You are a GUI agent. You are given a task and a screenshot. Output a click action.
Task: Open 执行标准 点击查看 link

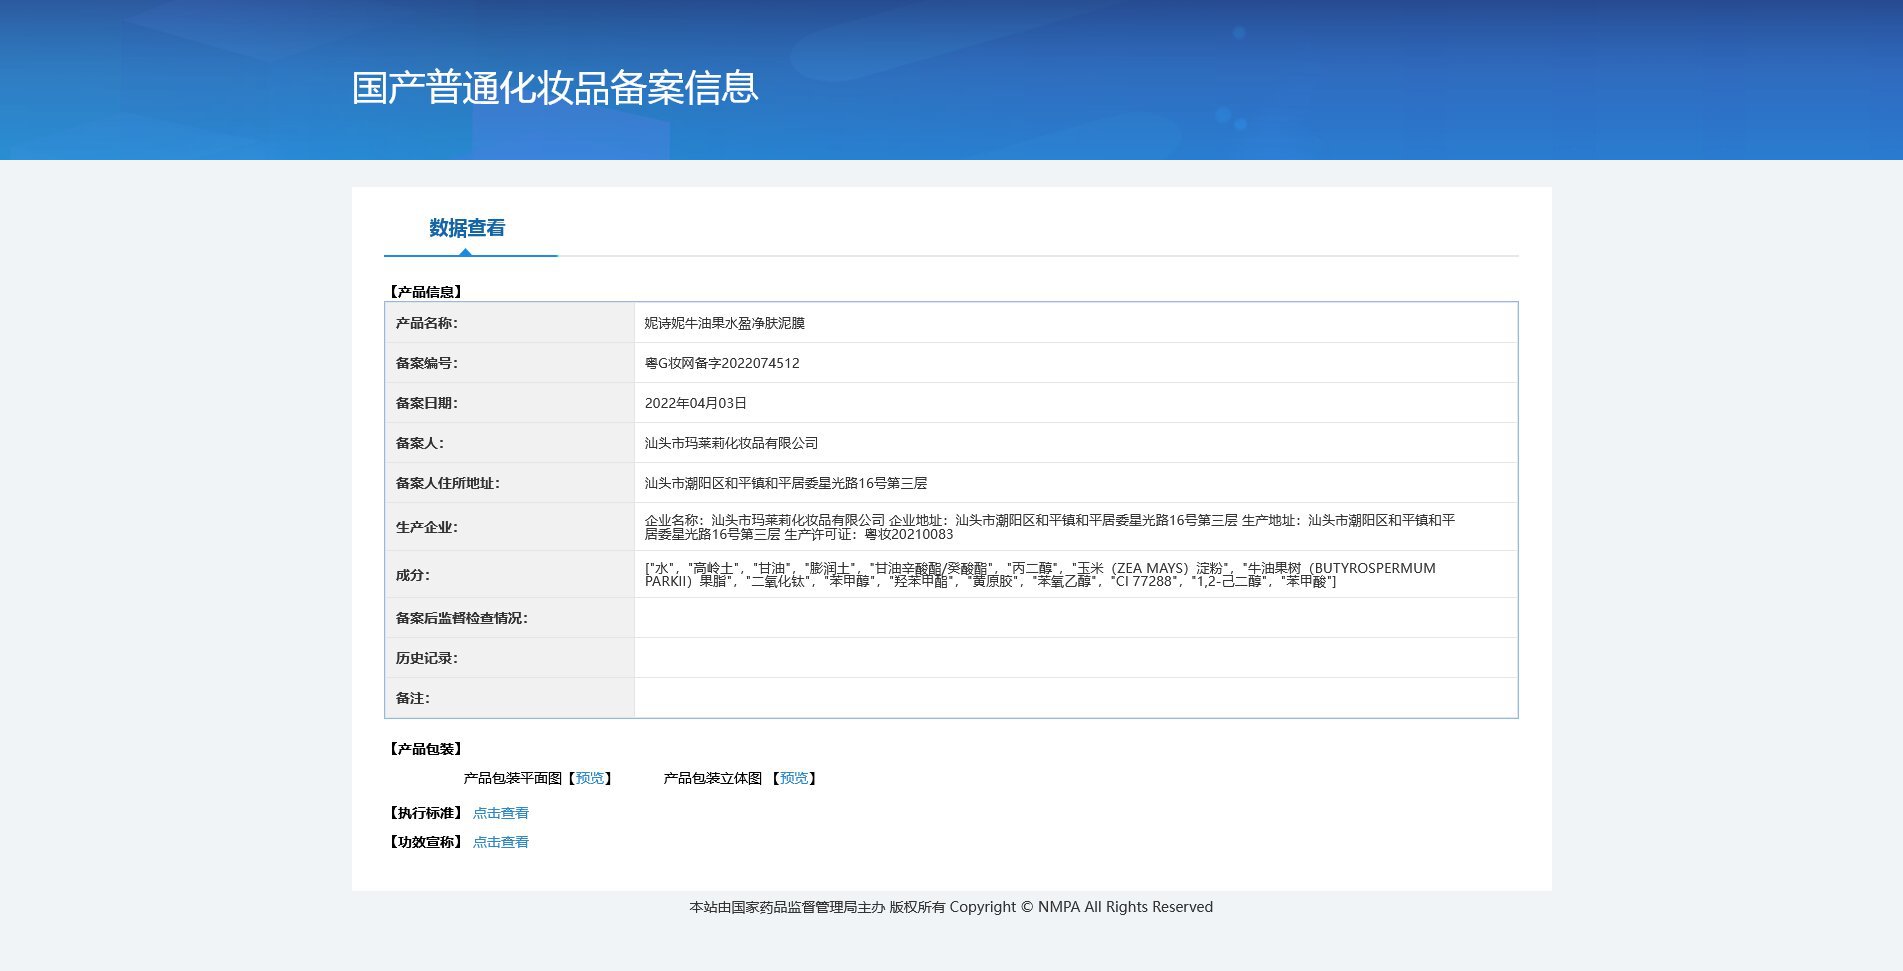[x=501, y=813]
